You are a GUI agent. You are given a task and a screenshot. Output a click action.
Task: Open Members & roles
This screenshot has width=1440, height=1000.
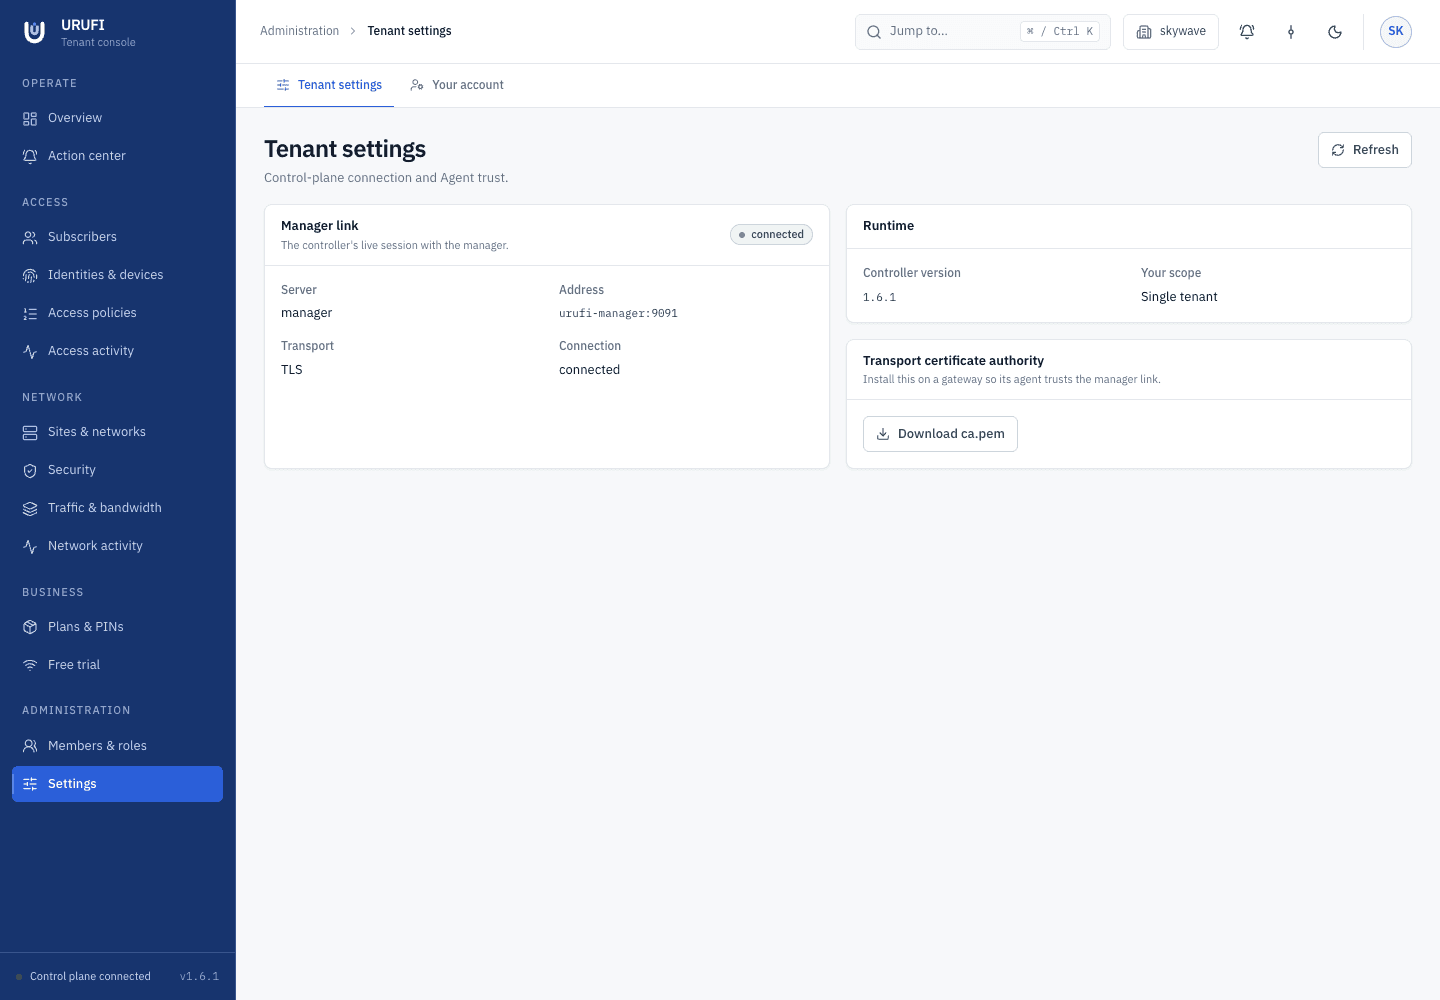(117, 746)
